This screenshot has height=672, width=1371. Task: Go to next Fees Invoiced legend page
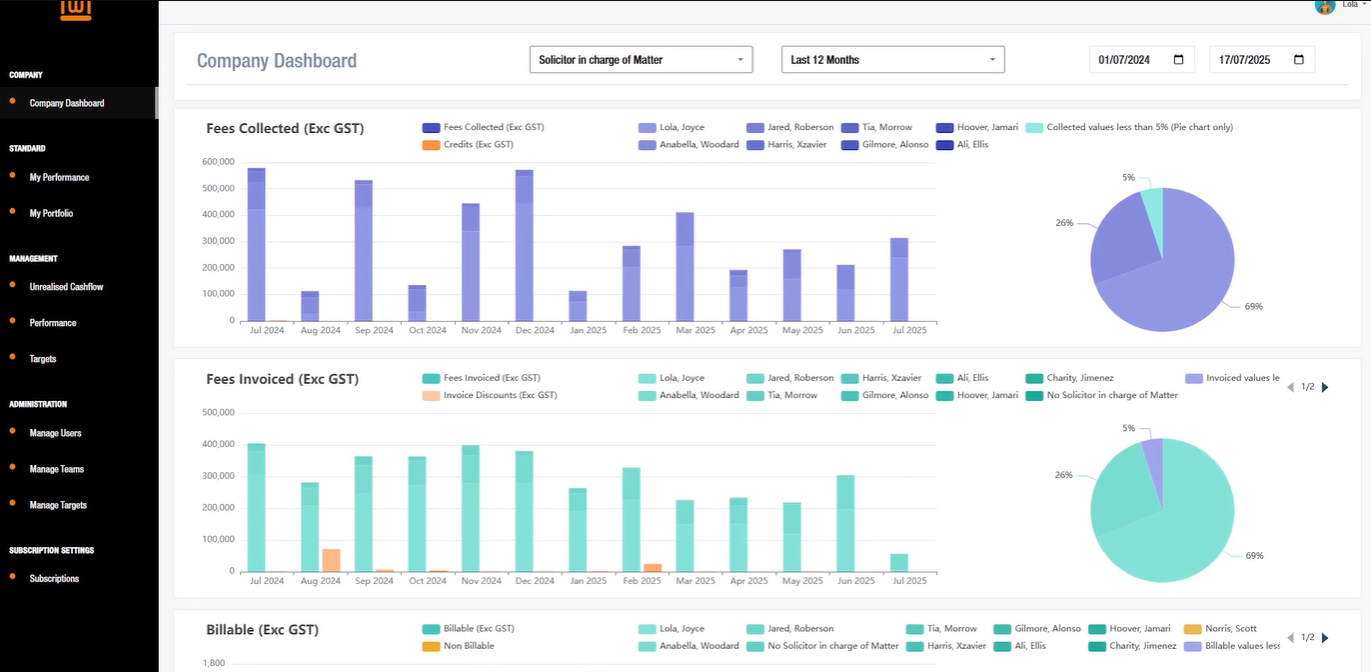tap(1326, 387)
